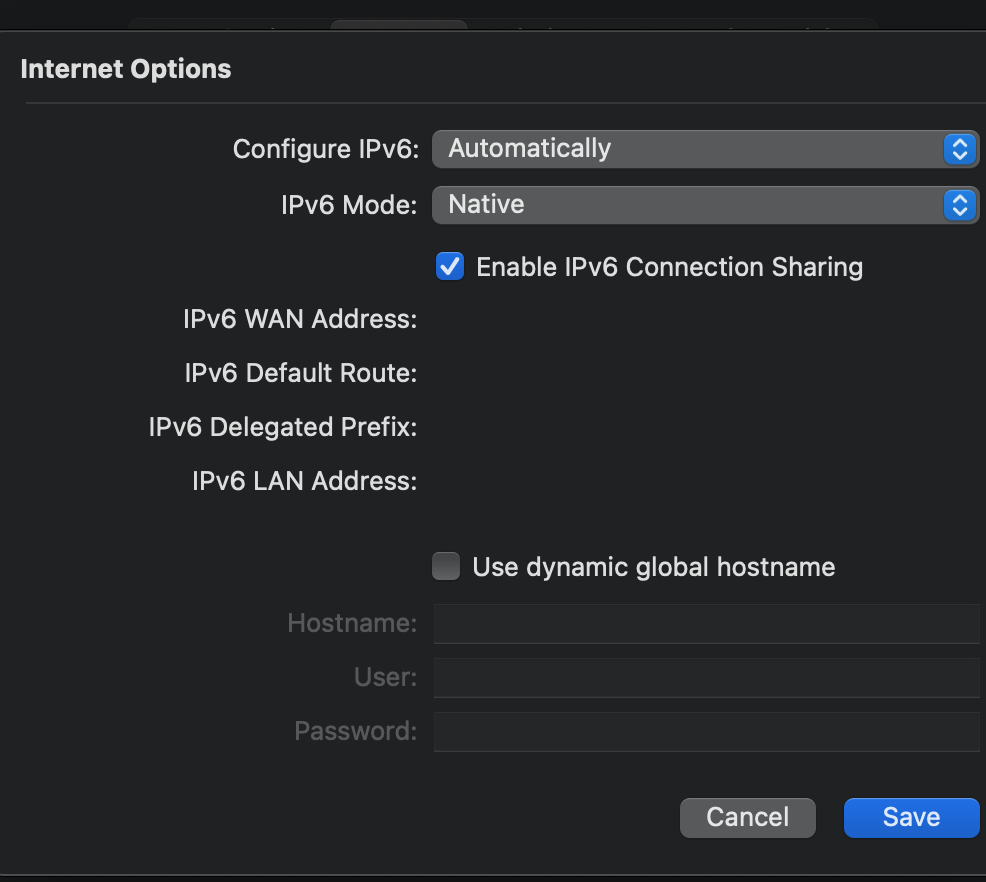Click the blue chevron arrows beside Native

[960, 205]
